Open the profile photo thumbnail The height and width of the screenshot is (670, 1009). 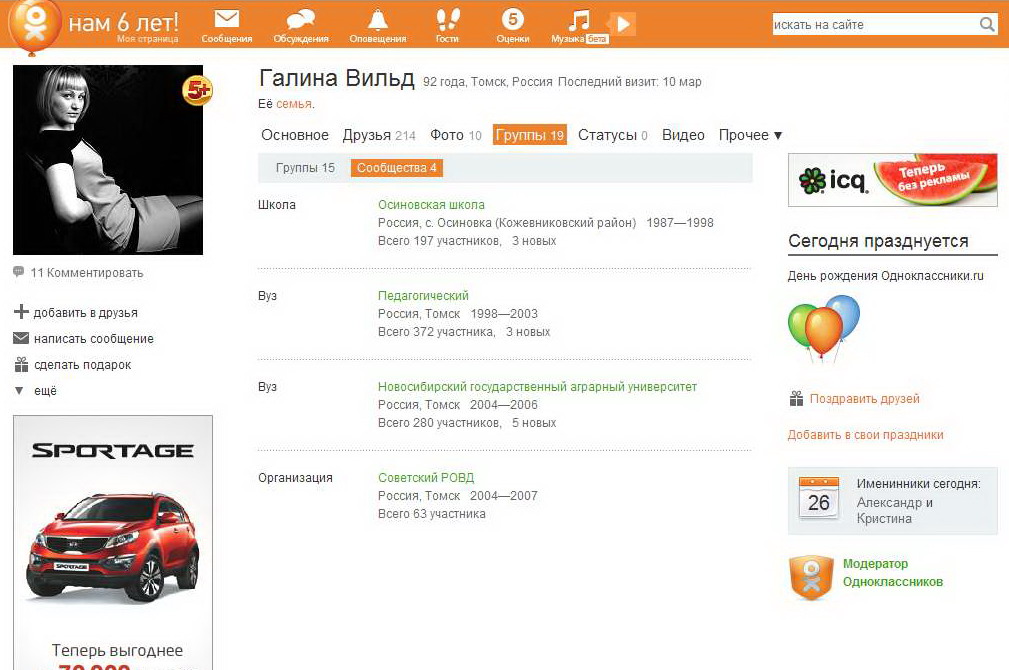108,160
